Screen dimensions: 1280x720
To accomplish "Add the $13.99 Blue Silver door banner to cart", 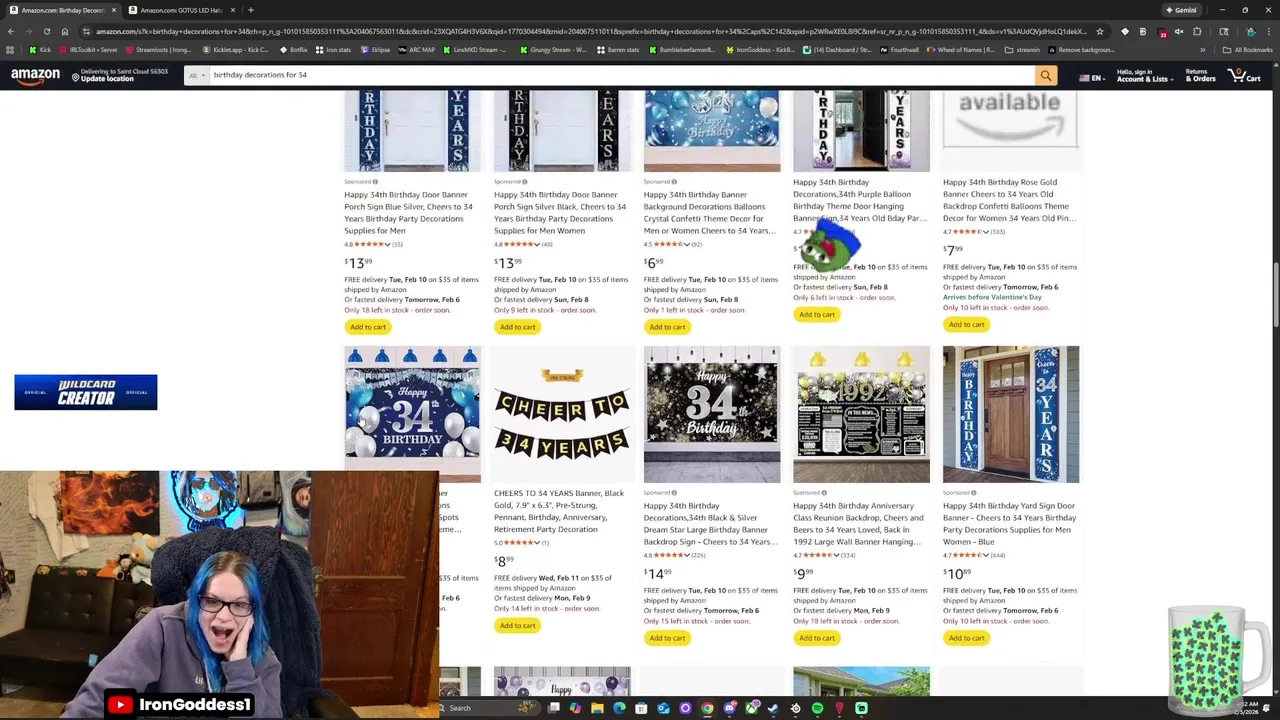I will pyautogui.click(x=367, y=327).
